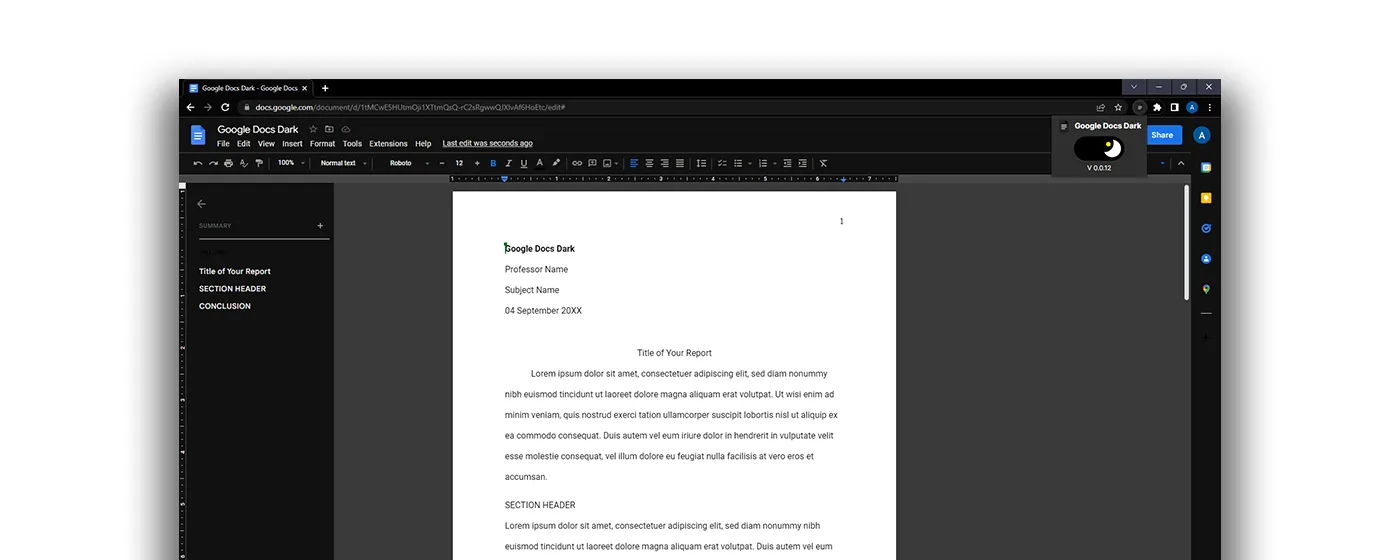Viewport: 1400px width, 560px height.
Task: Jump to 'Title of Your Report' outline item
Action: click(235, 271)
